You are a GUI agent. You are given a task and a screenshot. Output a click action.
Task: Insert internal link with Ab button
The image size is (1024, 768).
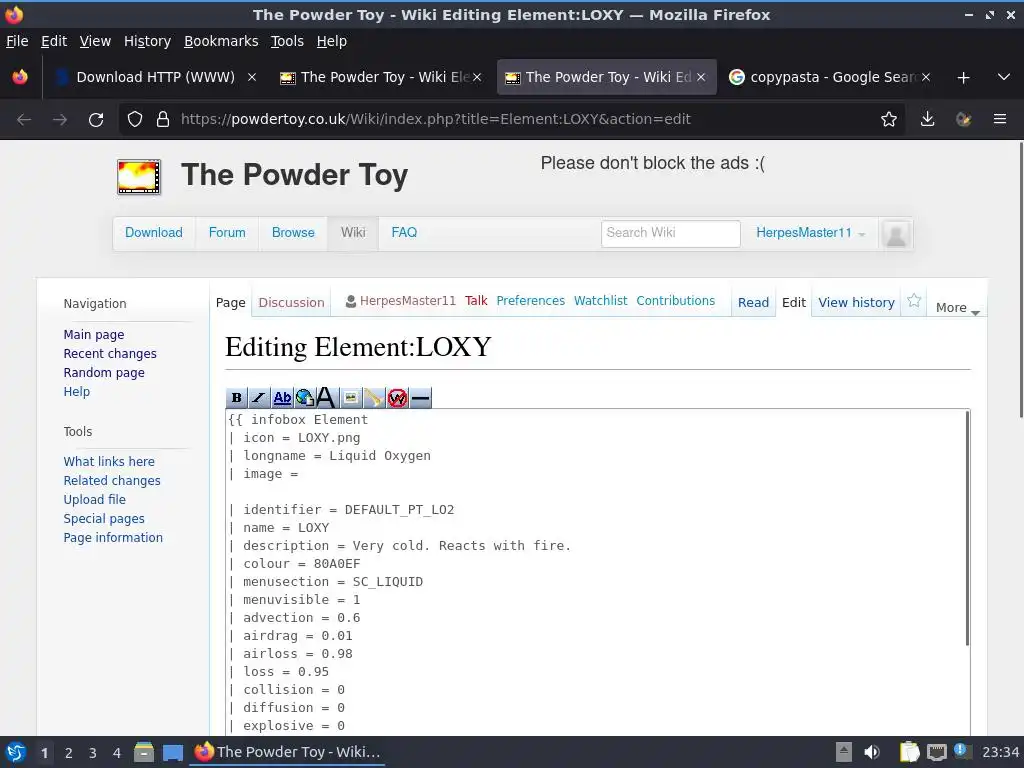pos(282,397)
